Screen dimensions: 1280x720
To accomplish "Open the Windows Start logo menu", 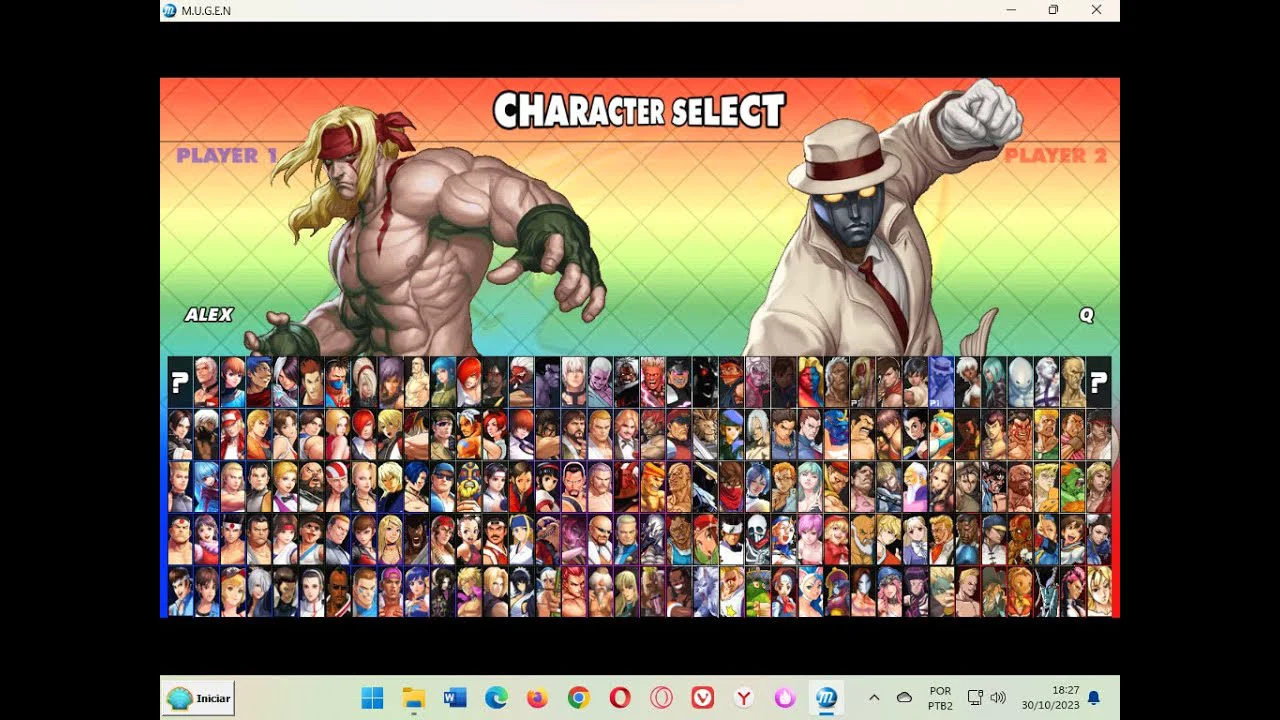I will point(372,698).
